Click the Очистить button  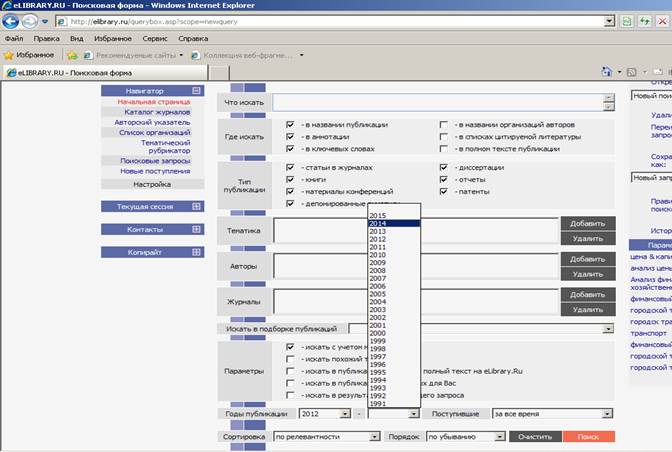[535, 437]
